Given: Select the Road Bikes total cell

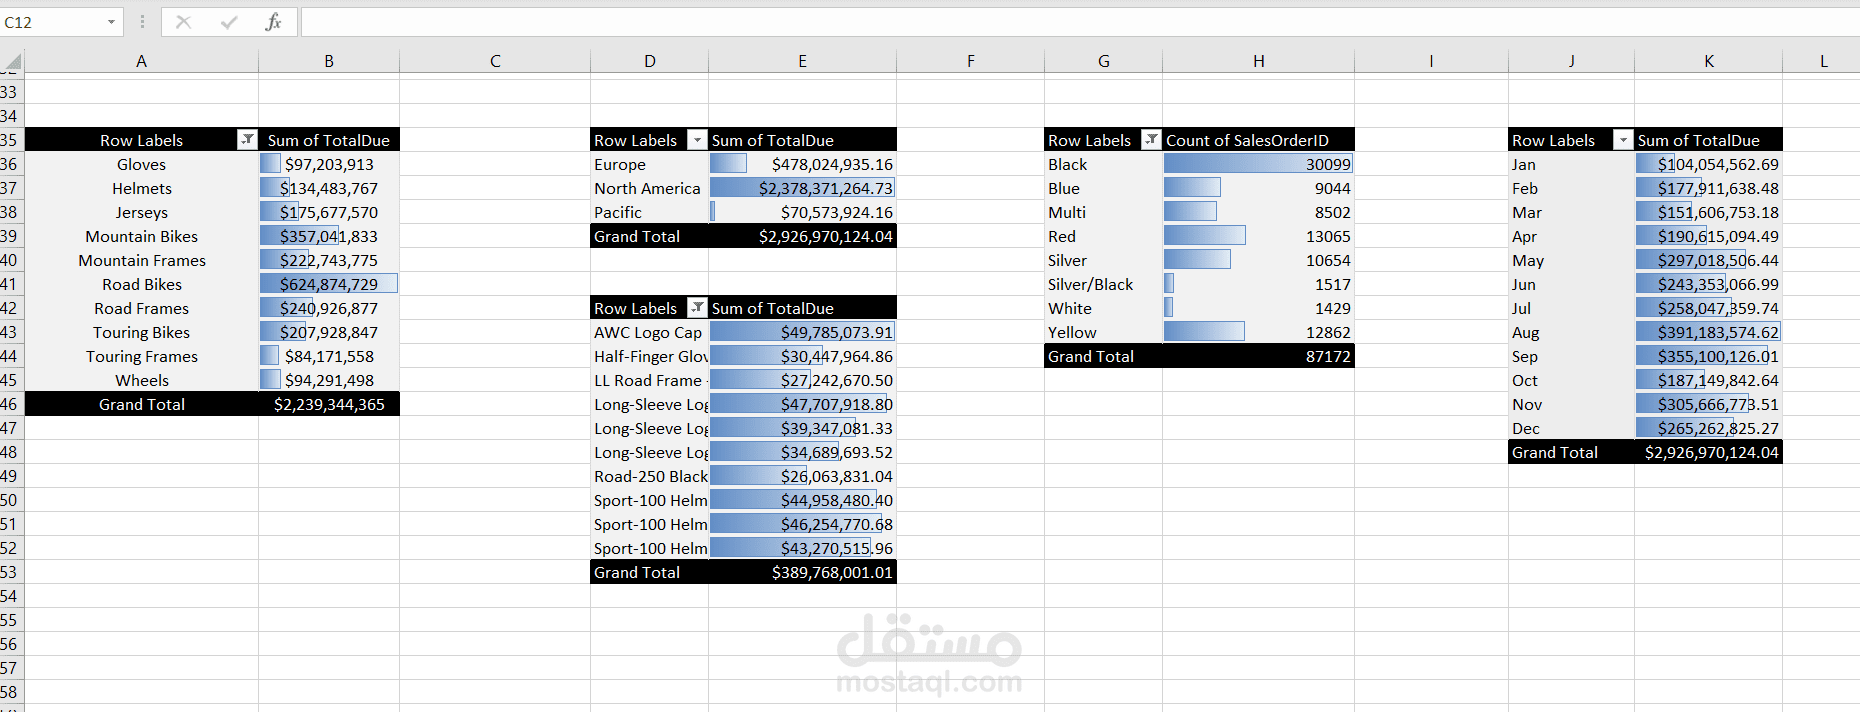Looking at the screenshot, I should pyautogui.click(x=329, y=284).
